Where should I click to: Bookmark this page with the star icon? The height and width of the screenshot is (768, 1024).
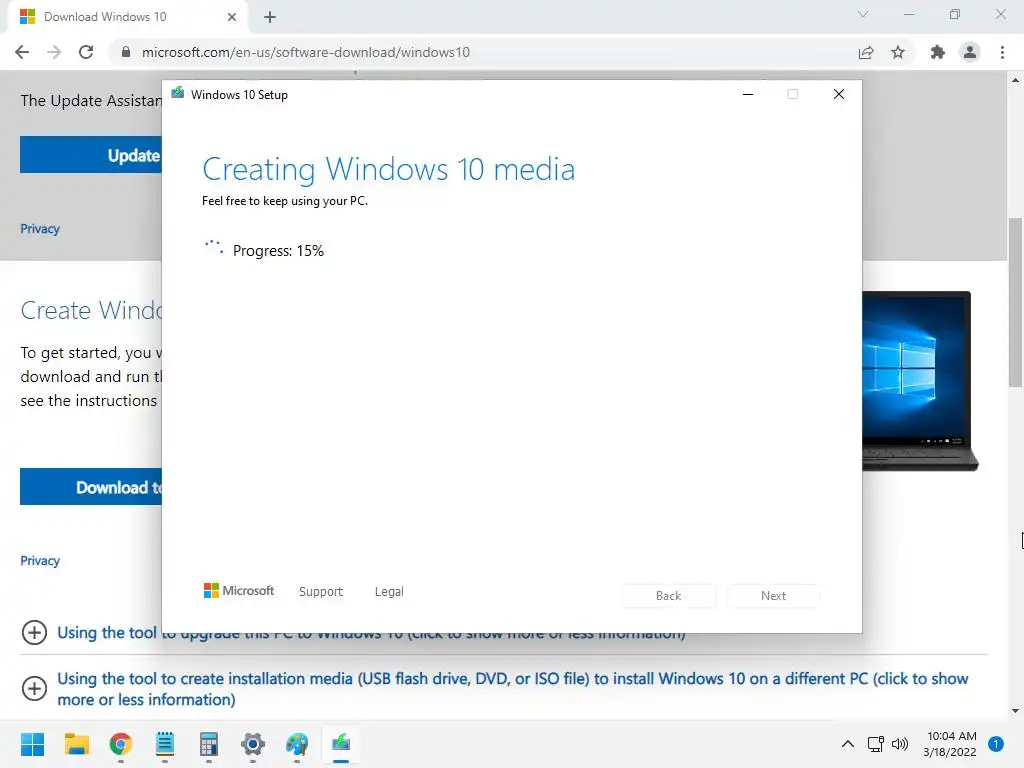898,52
